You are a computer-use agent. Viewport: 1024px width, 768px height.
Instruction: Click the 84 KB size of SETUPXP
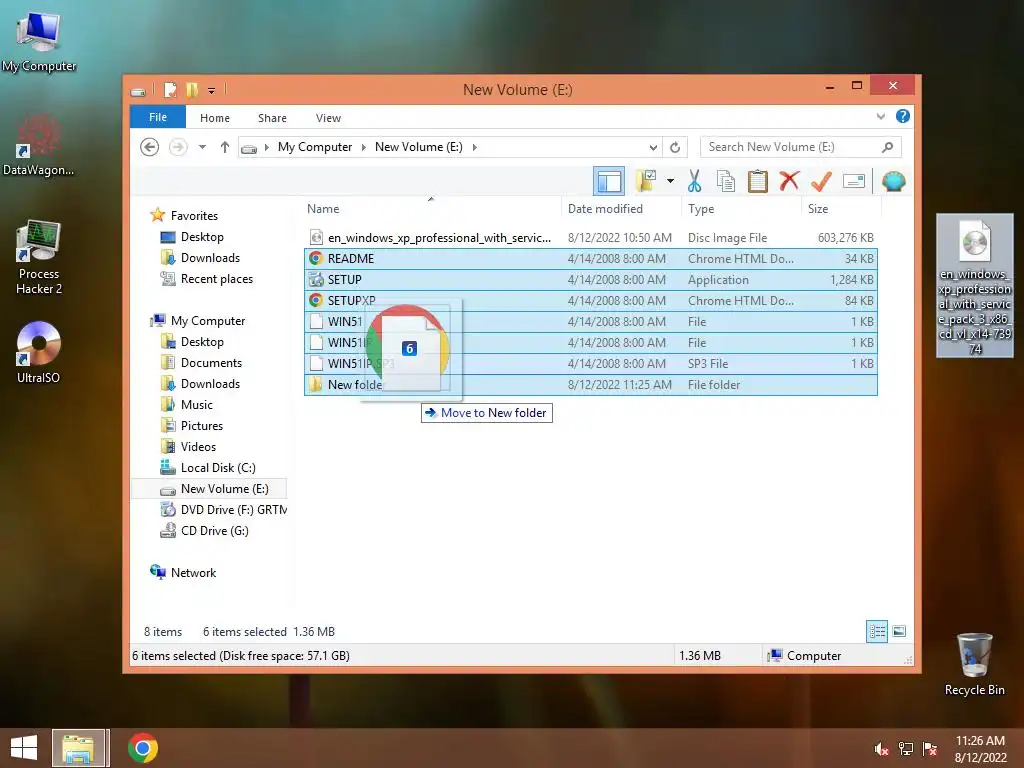coord(859,300)
